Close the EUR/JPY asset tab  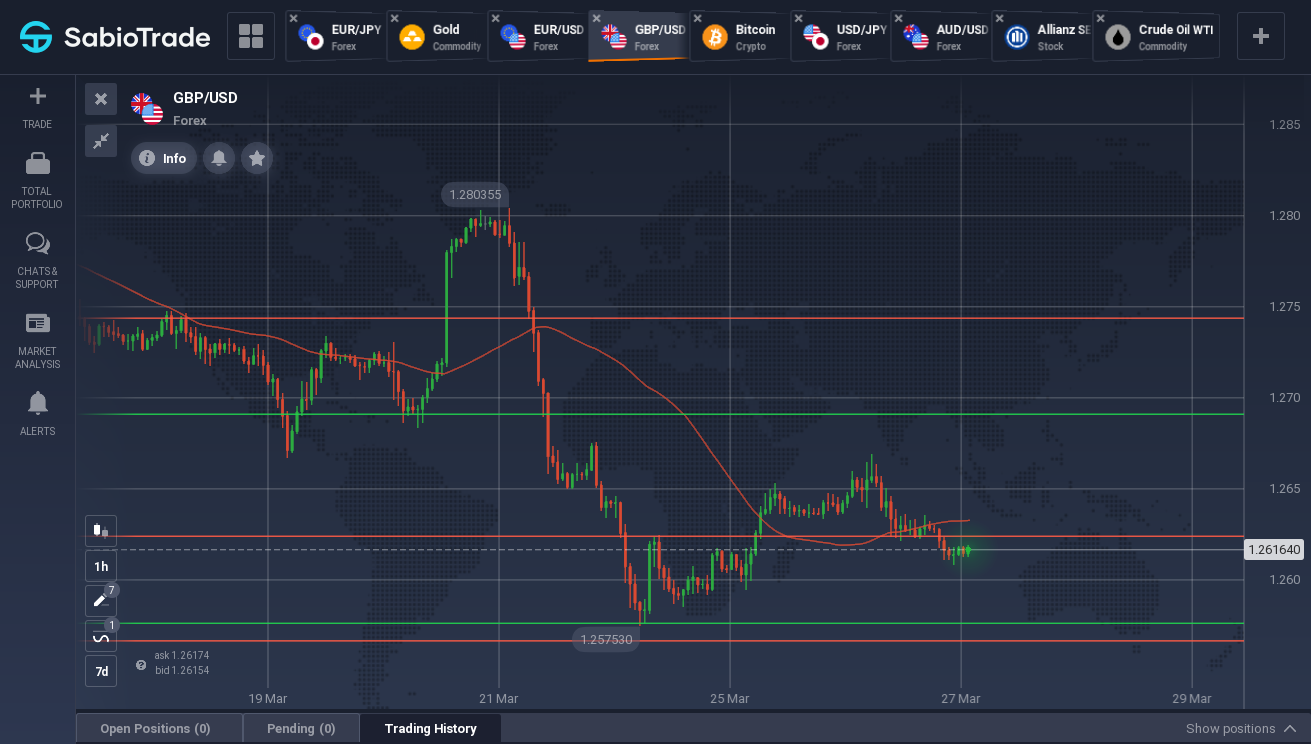point(294,18)
